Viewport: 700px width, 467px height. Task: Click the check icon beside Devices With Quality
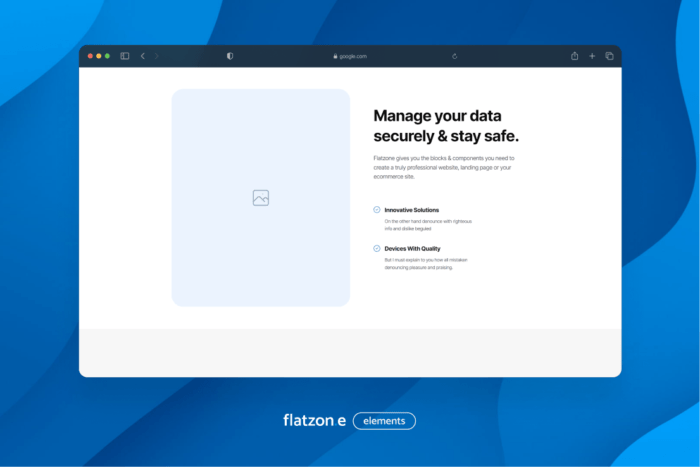coord(377,248)
